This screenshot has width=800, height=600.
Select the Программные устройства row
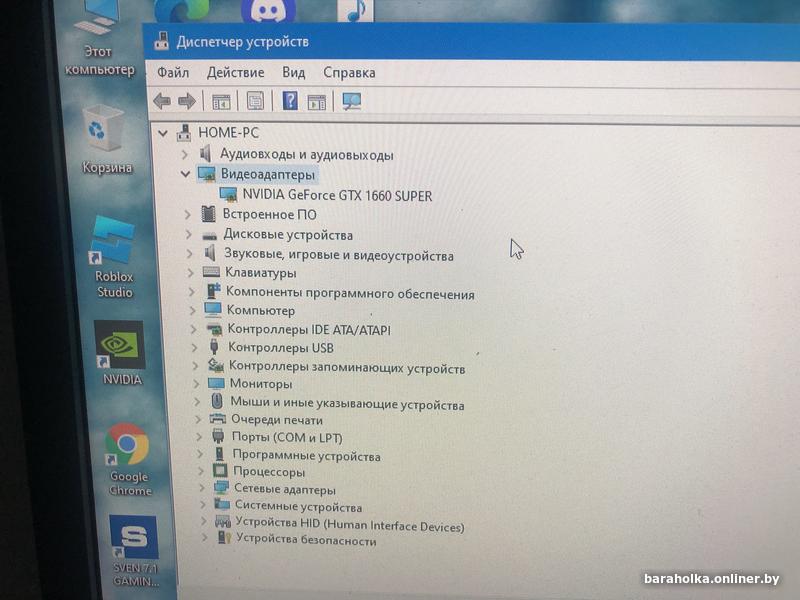click(x=307, y=455)
